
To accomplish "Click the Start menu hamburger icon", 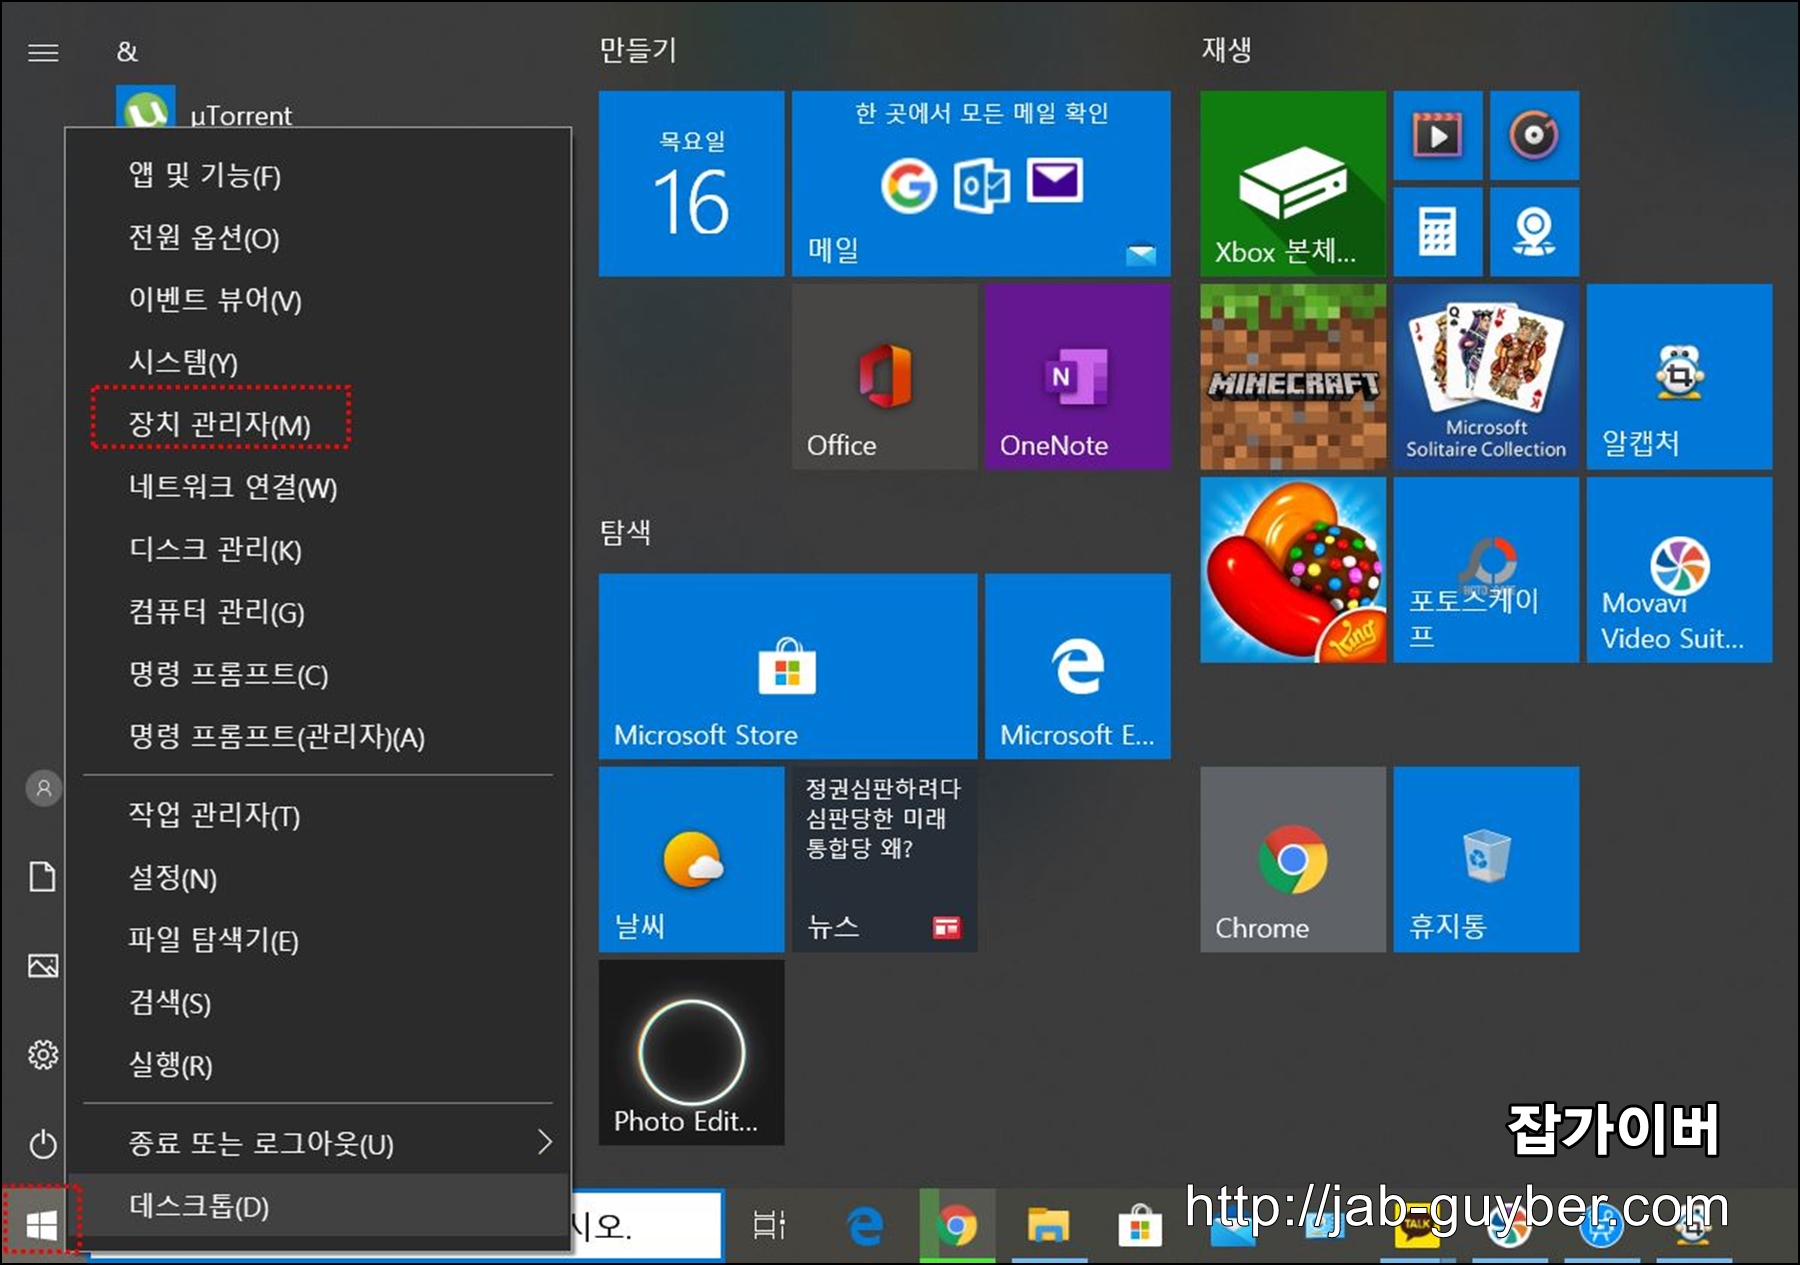I will pyautogui.click(x=43, y=52).
